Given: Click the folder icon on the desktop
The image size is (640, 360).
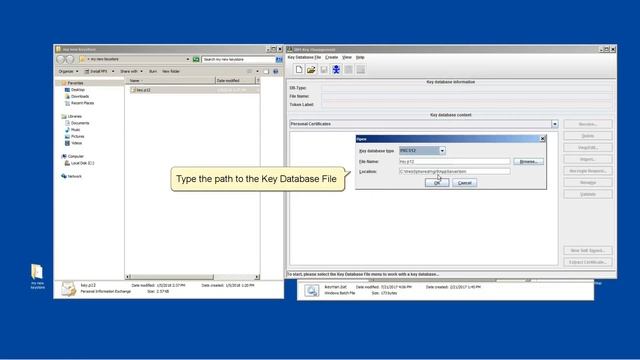Looking at the screenshot, I should (x=37, y=272).
